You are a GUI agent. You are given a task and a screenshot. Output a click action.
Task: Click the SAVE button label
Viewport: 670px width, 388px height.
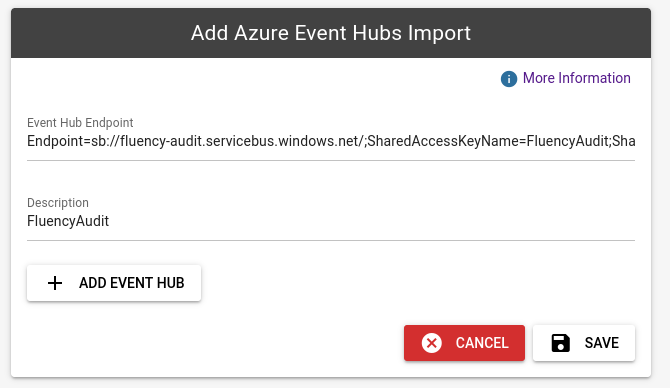tap(602, 343)
